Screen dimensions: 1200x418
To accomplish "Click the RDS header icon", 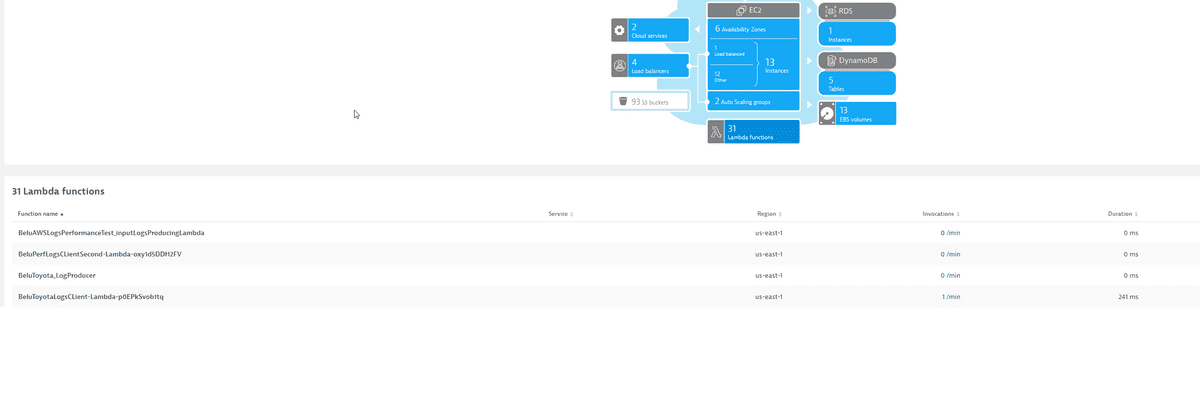I will coord(830,11).
